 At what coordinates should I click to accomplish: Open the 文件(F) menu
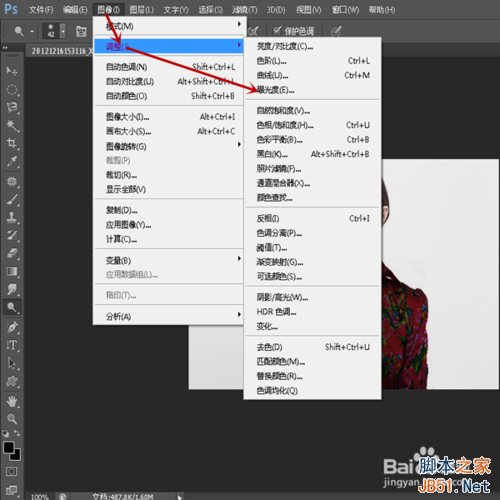point(41,10)
